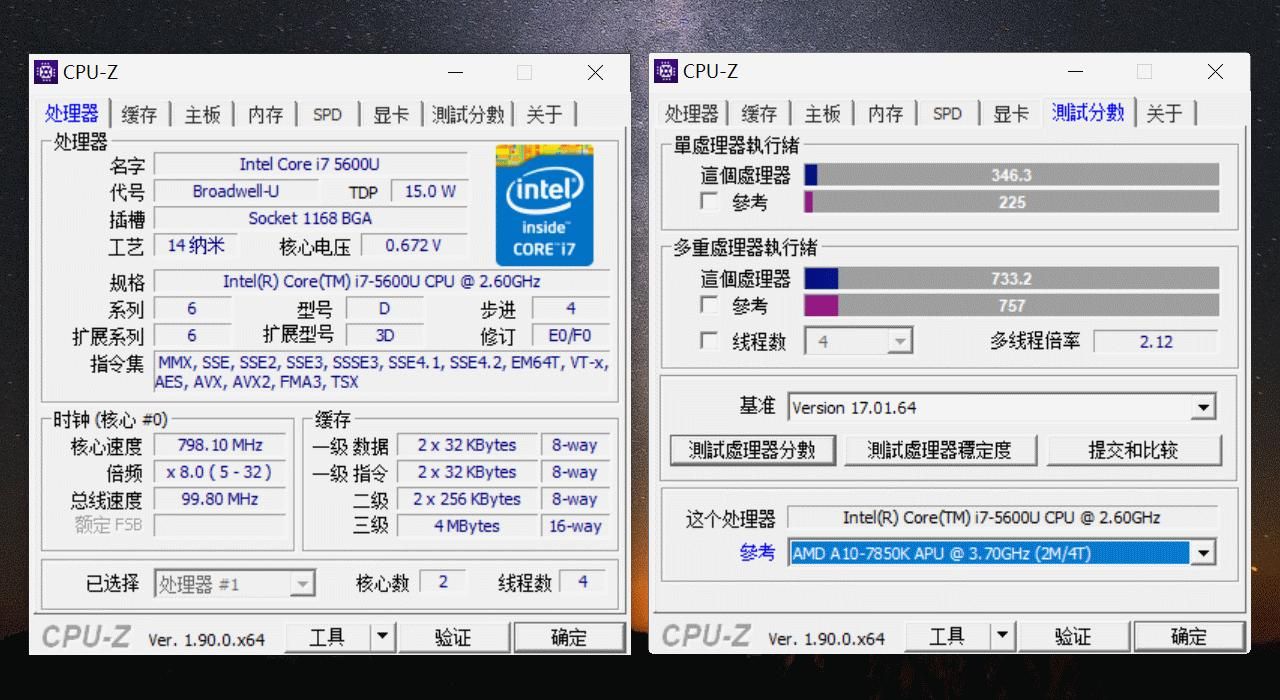
Task: Click the 插槽 field Socket 1168 BGA
Action: click(x=310, y=218)
